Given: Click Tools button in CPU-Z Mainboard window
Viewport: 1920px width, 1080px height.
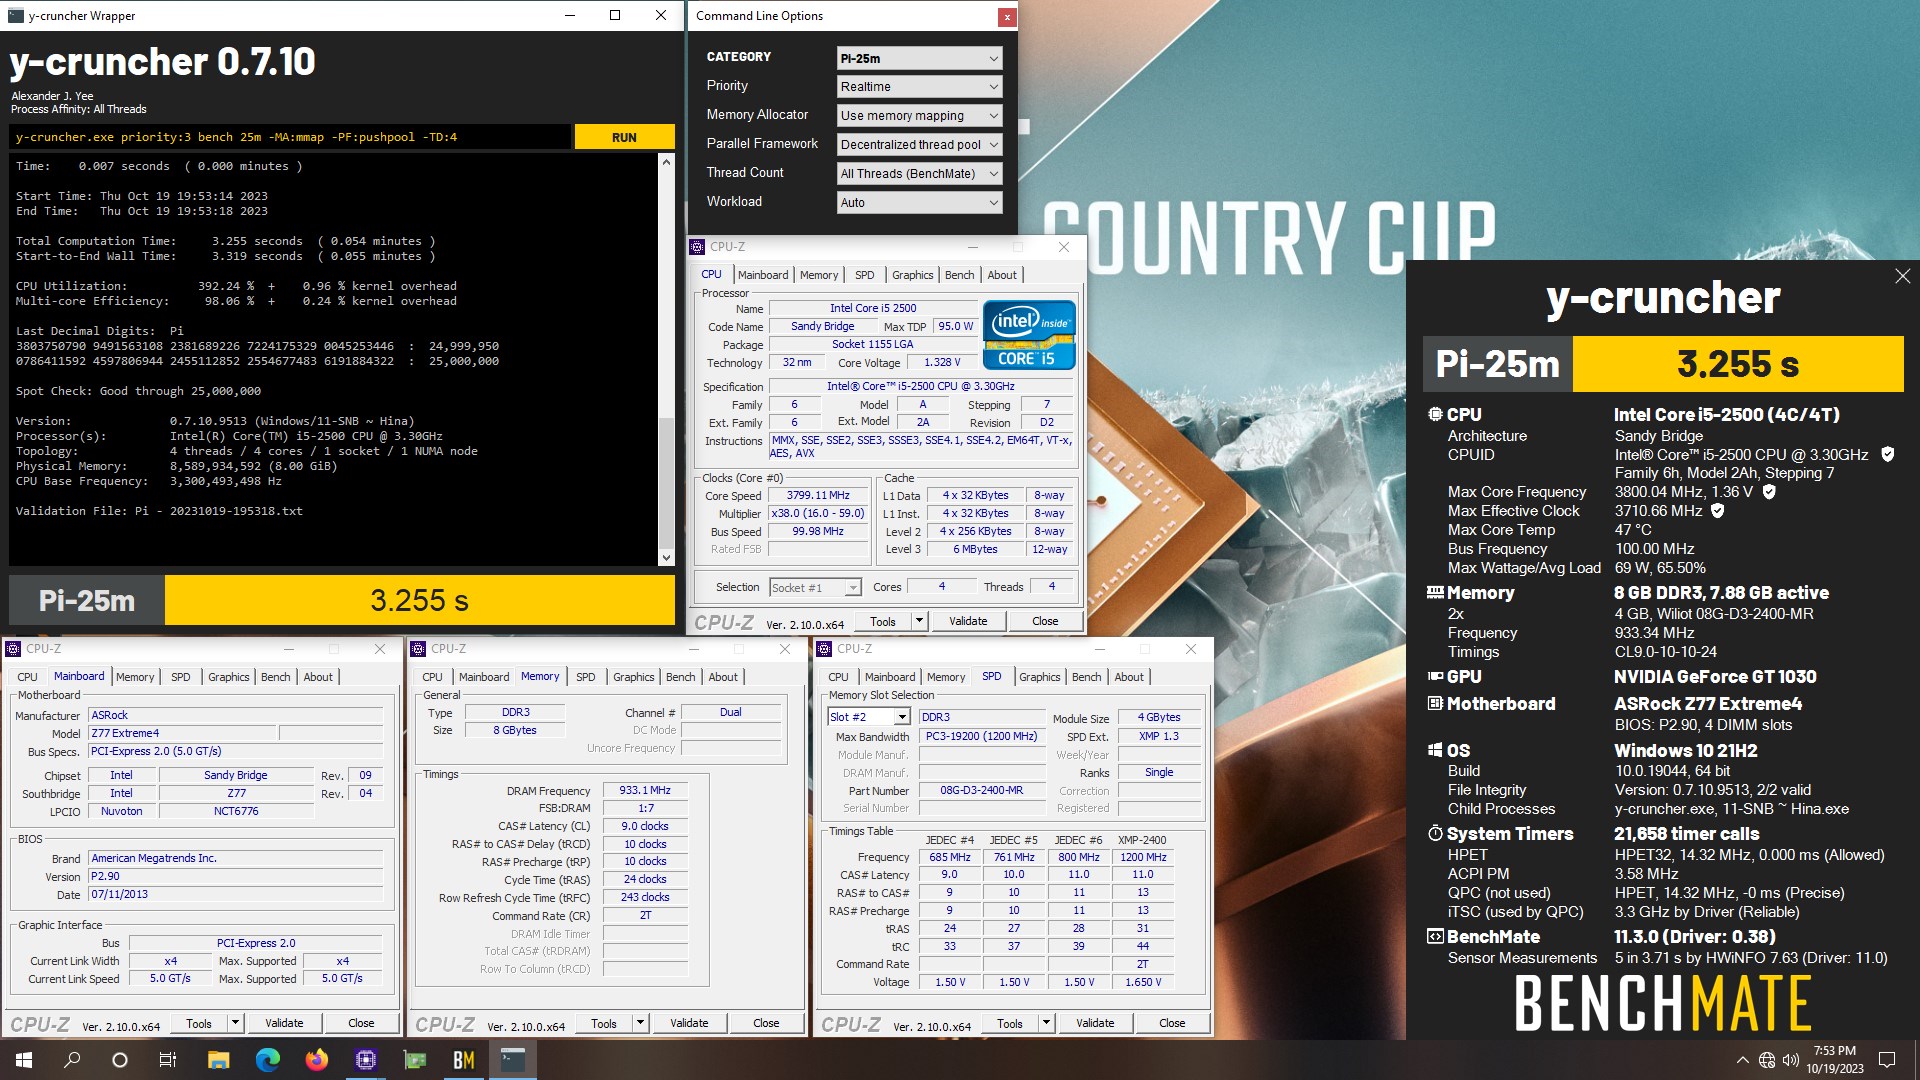Looking at the screenshot, I should [x=199, y=1023].
